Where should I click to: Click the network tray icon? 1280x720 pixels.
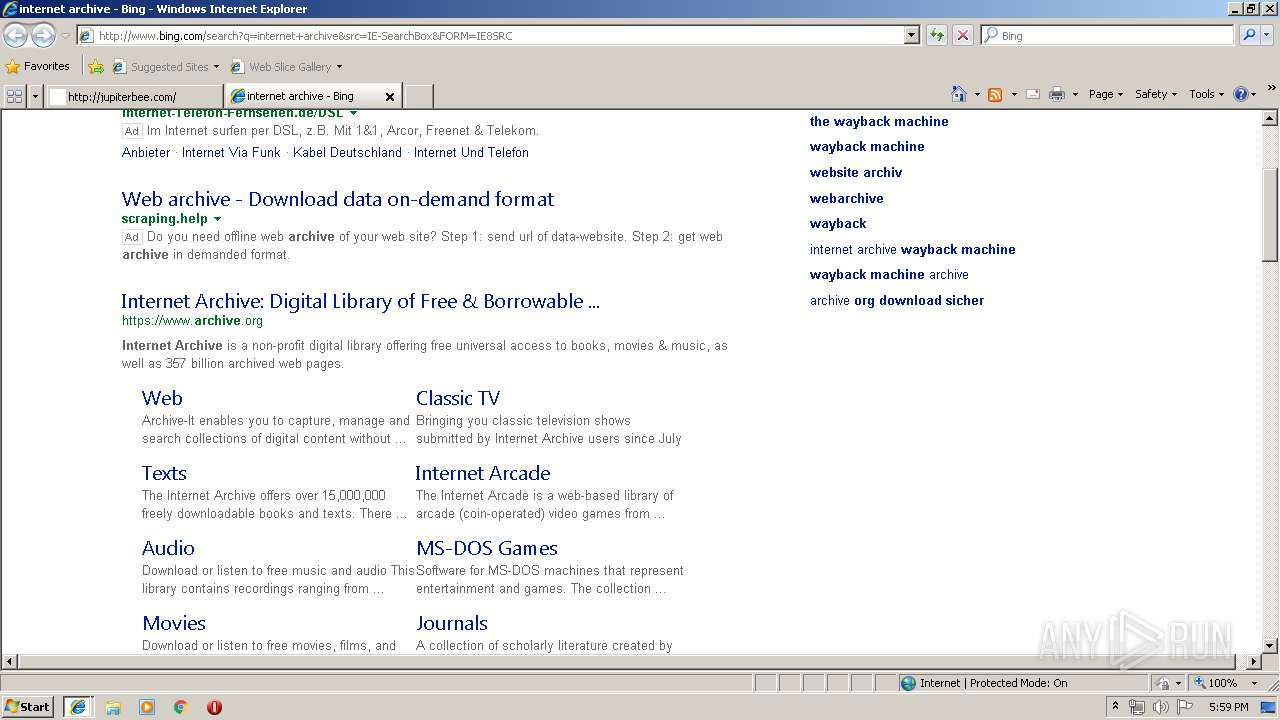tap(1136, 707)
